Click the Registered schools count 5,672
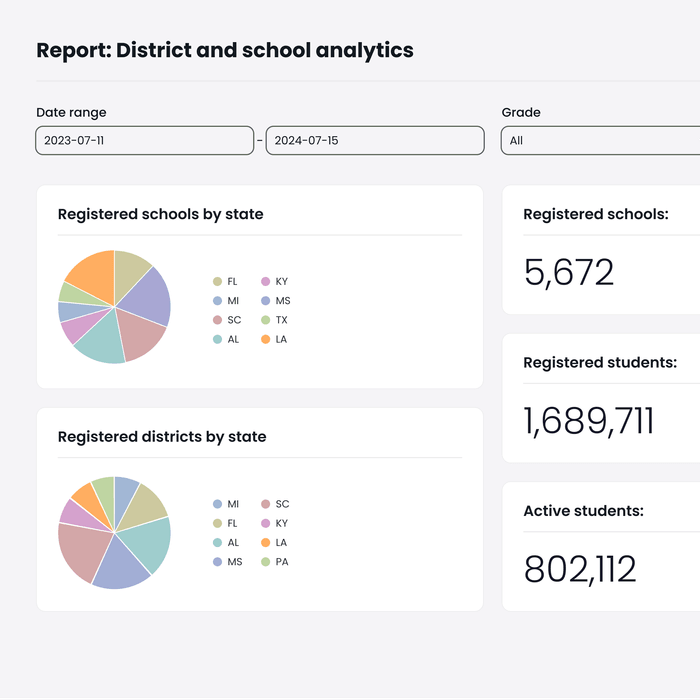The image size is (700, 700). click(x=569, y=272)
